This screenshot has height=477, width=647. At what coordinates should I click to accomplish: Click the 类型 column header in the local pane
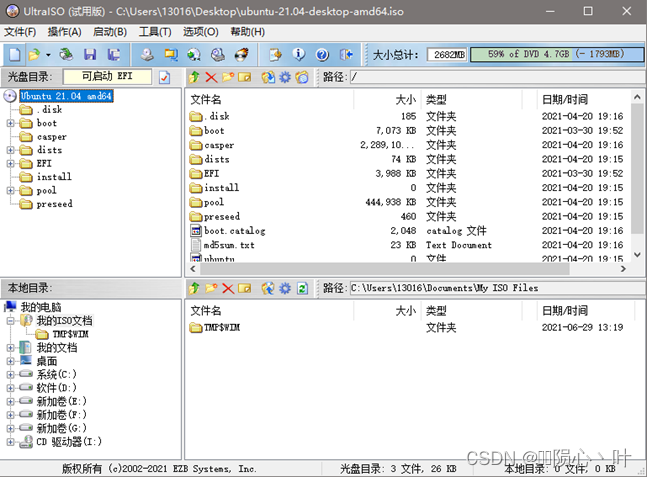[x=436, y=311]
